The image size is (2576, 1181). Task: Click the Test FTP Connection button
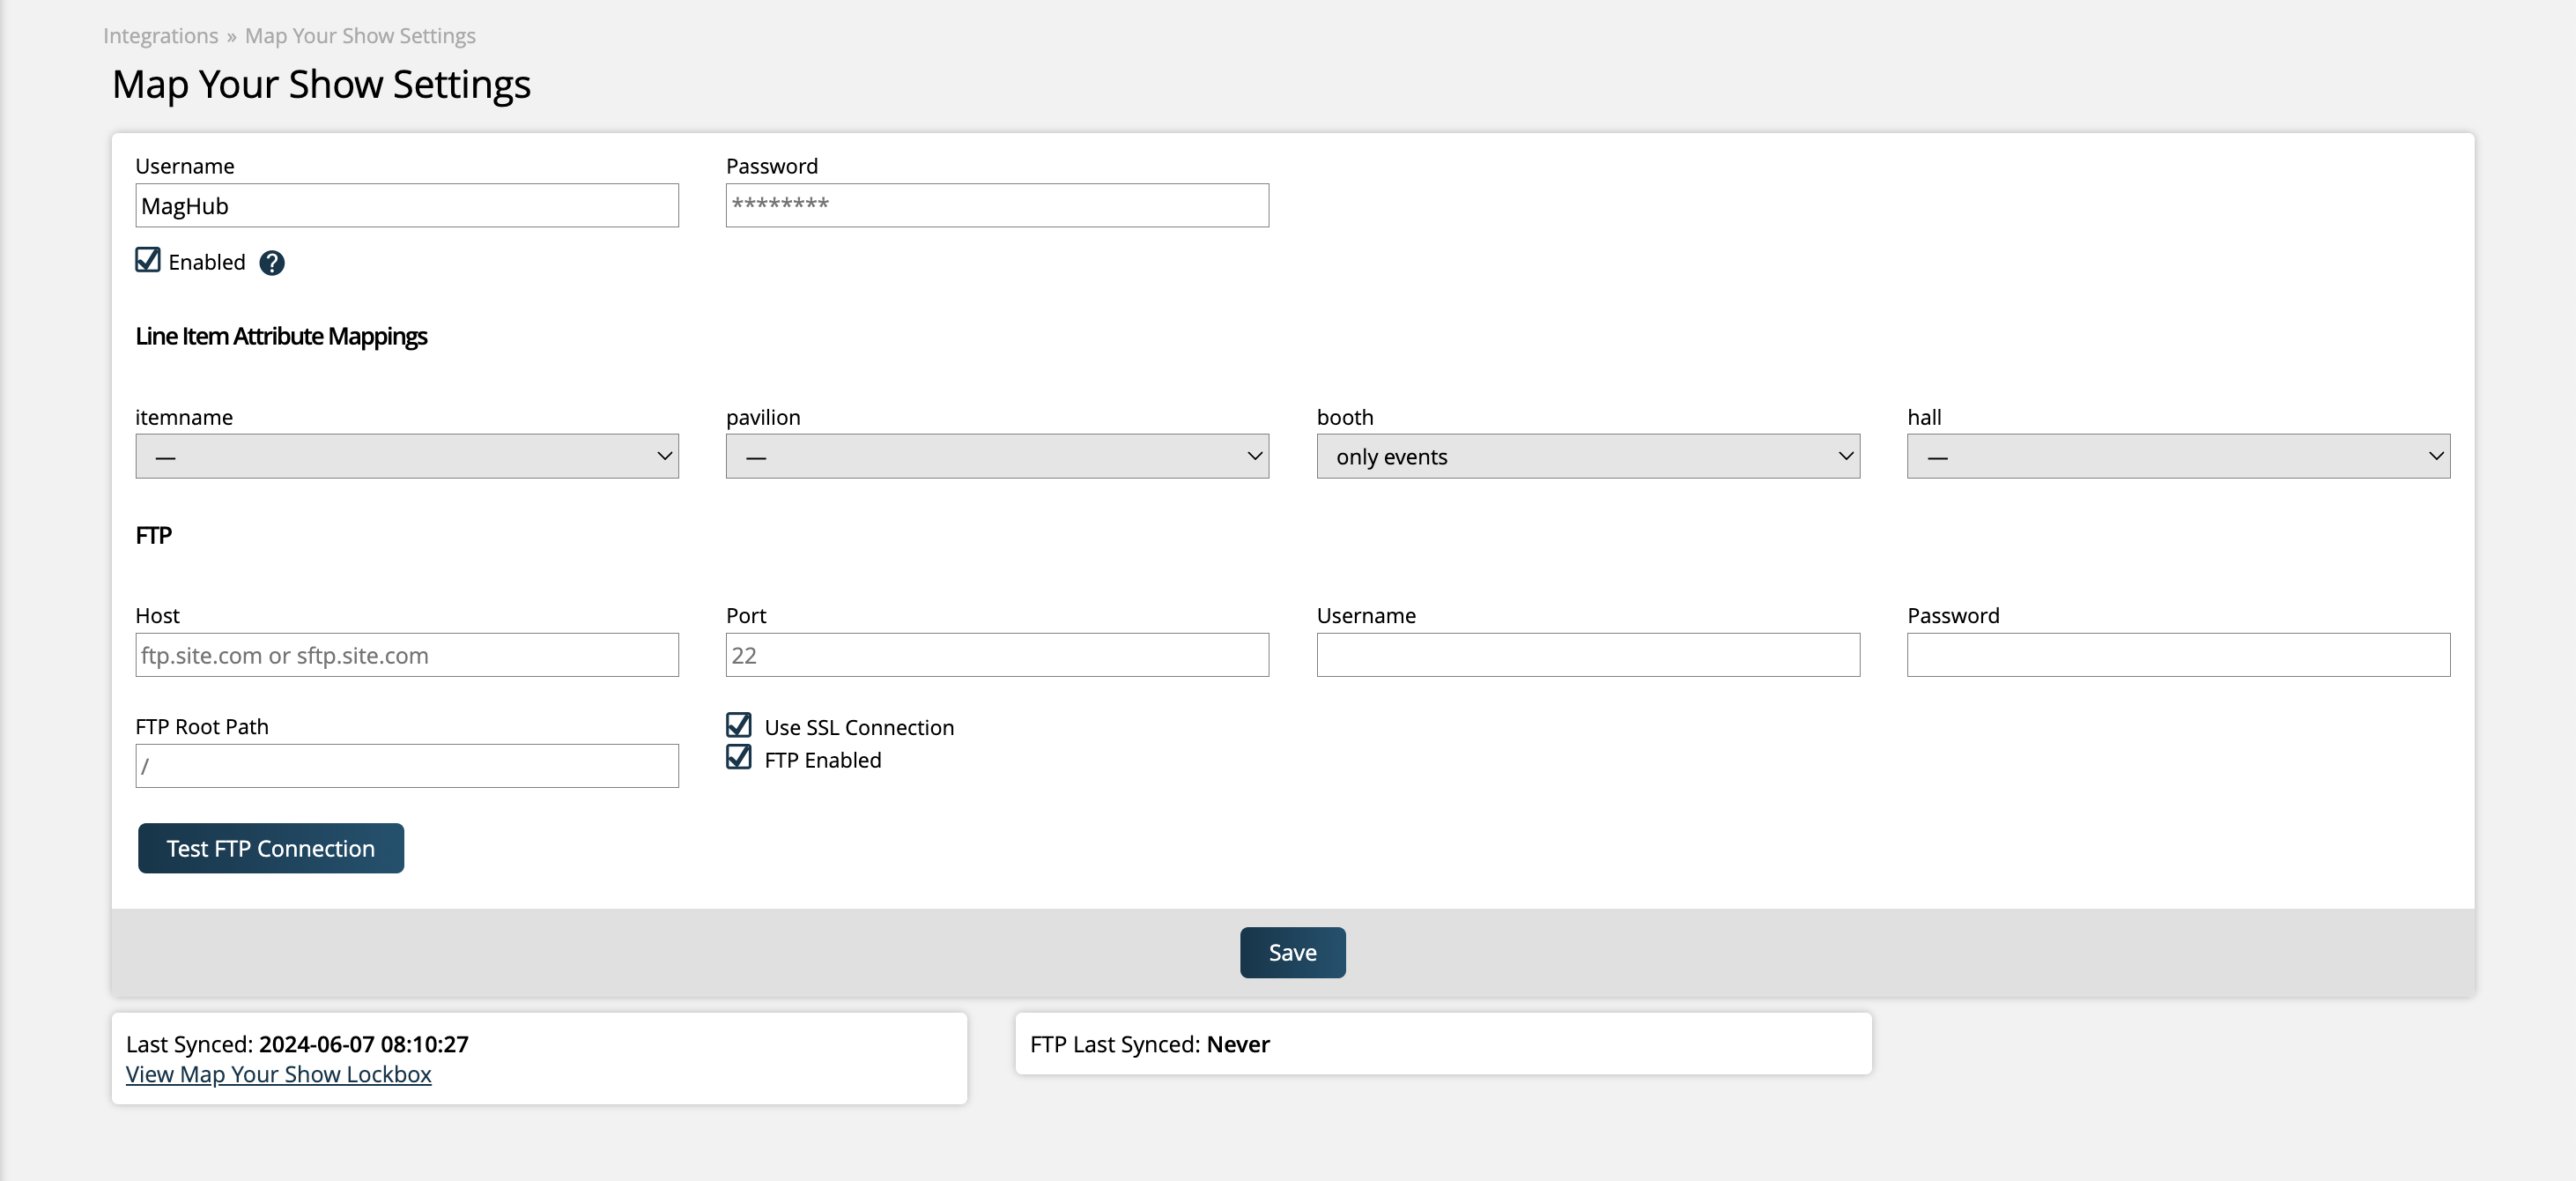click(270, 848)
